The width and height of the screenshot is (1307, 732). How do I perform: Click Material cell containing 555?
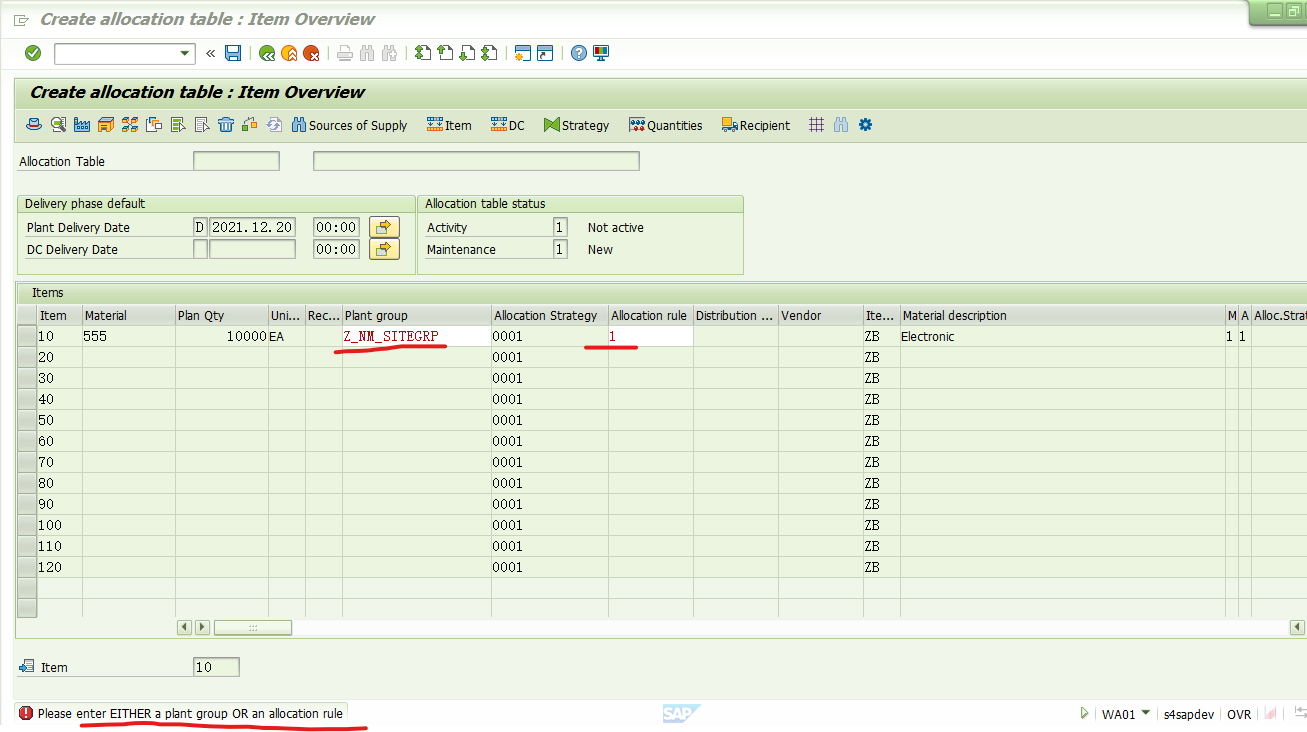129,336
